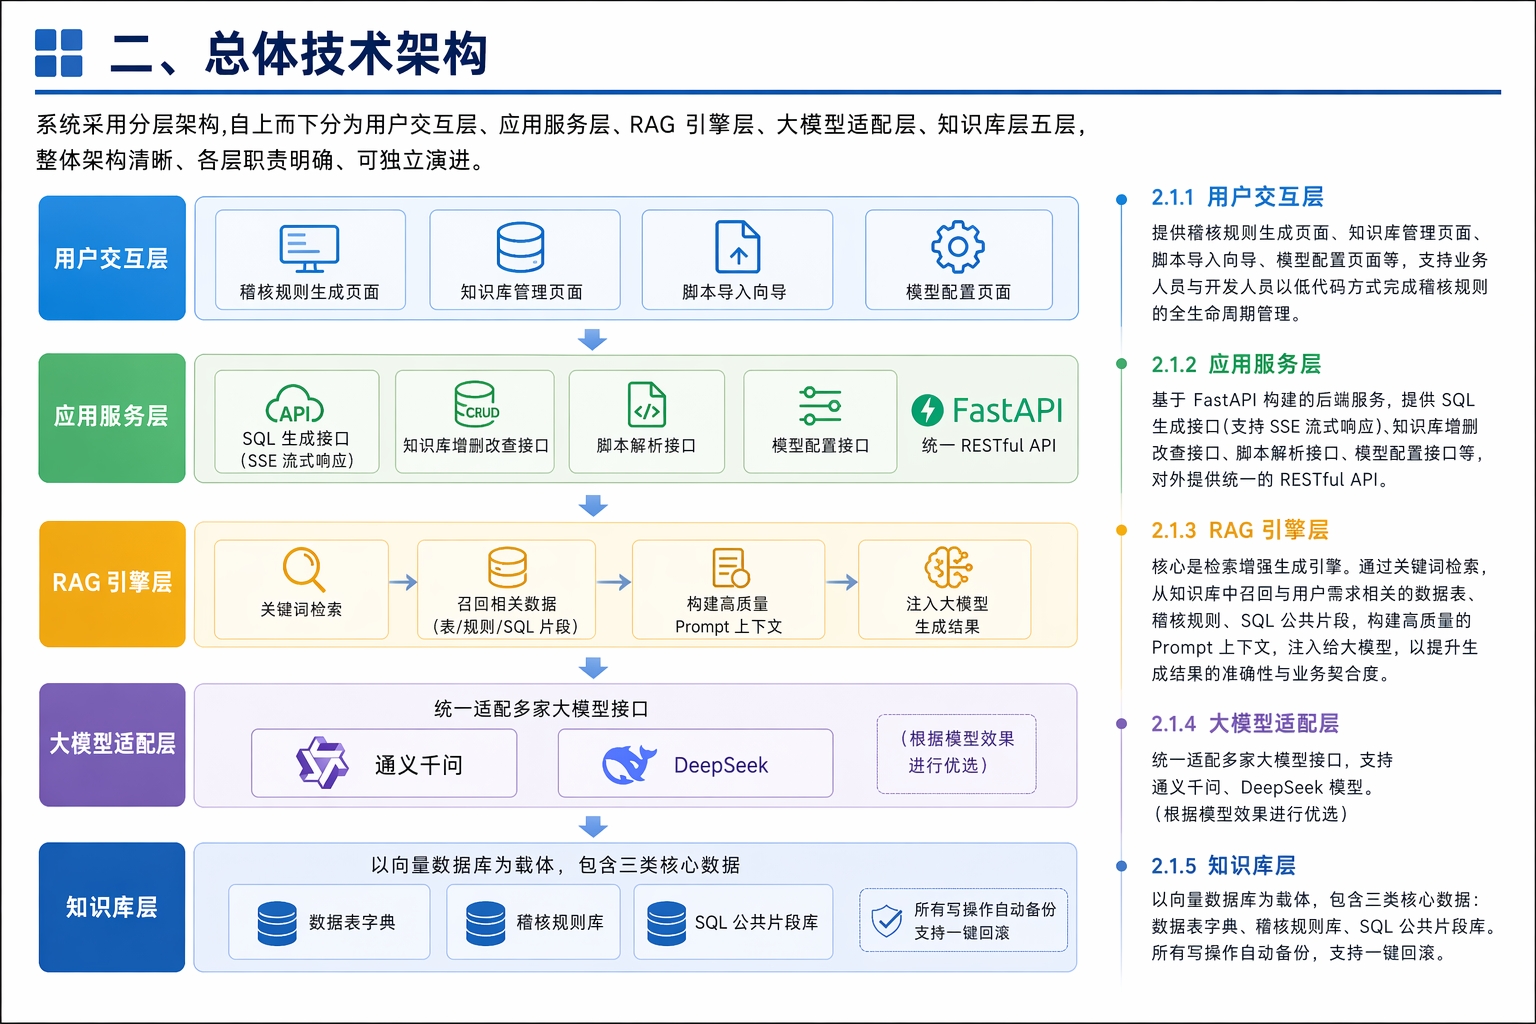Screen dimensions: 1536x1024
Task: Click the brain icon above 注入大模型
Action: pyautogui.click(x=947, y=567)
